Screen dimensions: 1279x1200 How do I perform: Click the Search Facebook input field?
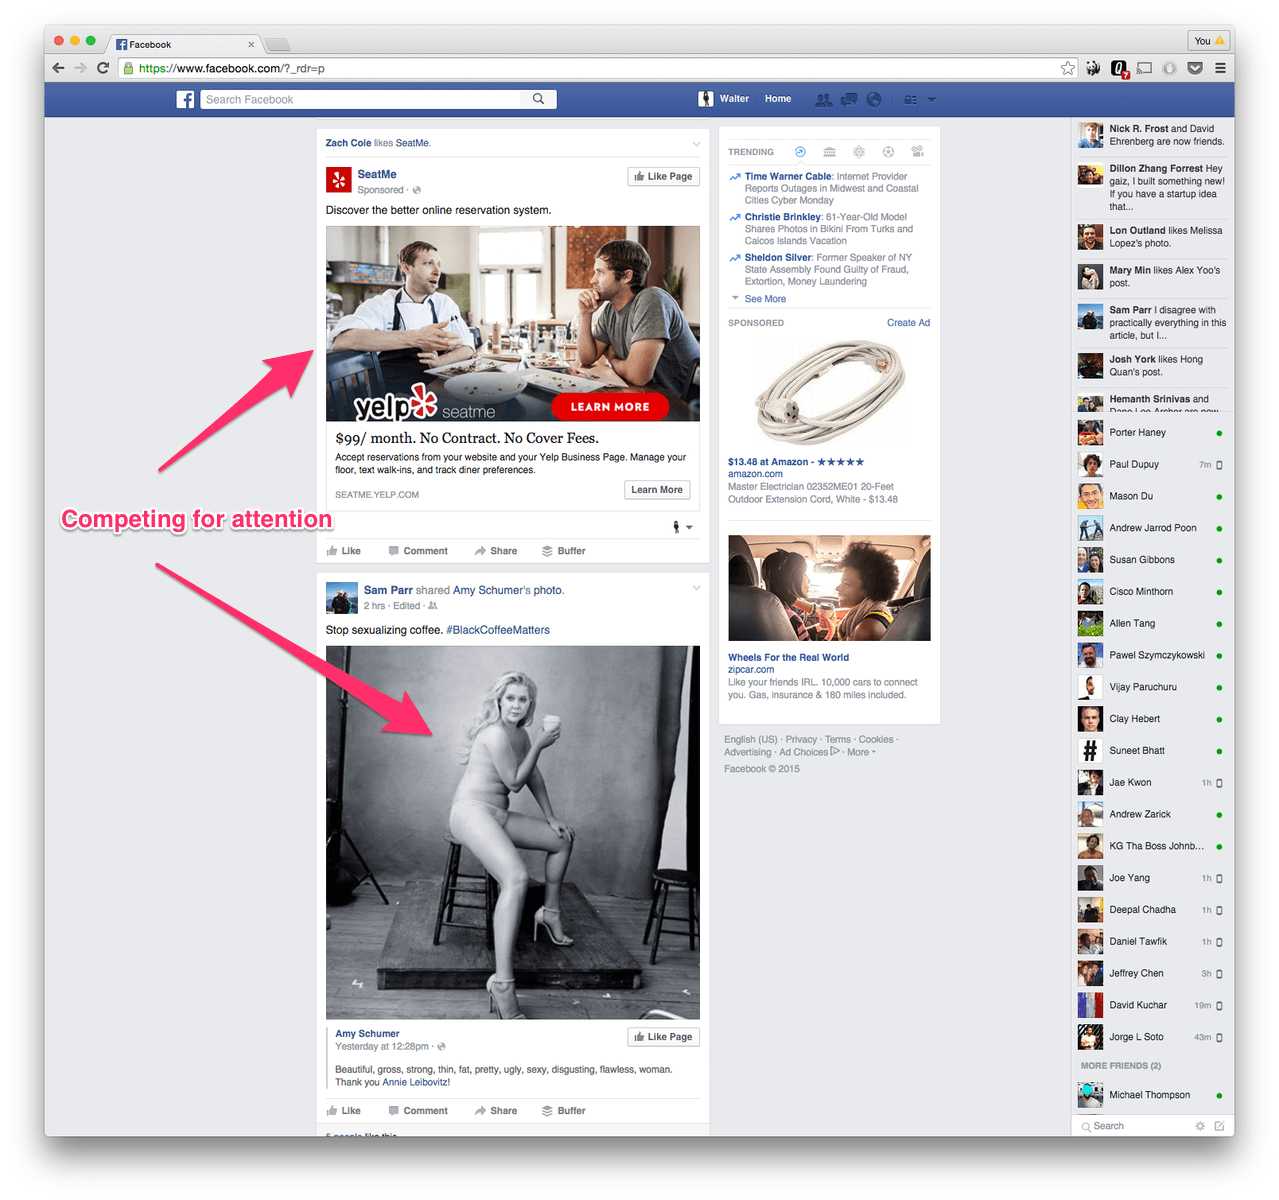(x=361, y=99)
